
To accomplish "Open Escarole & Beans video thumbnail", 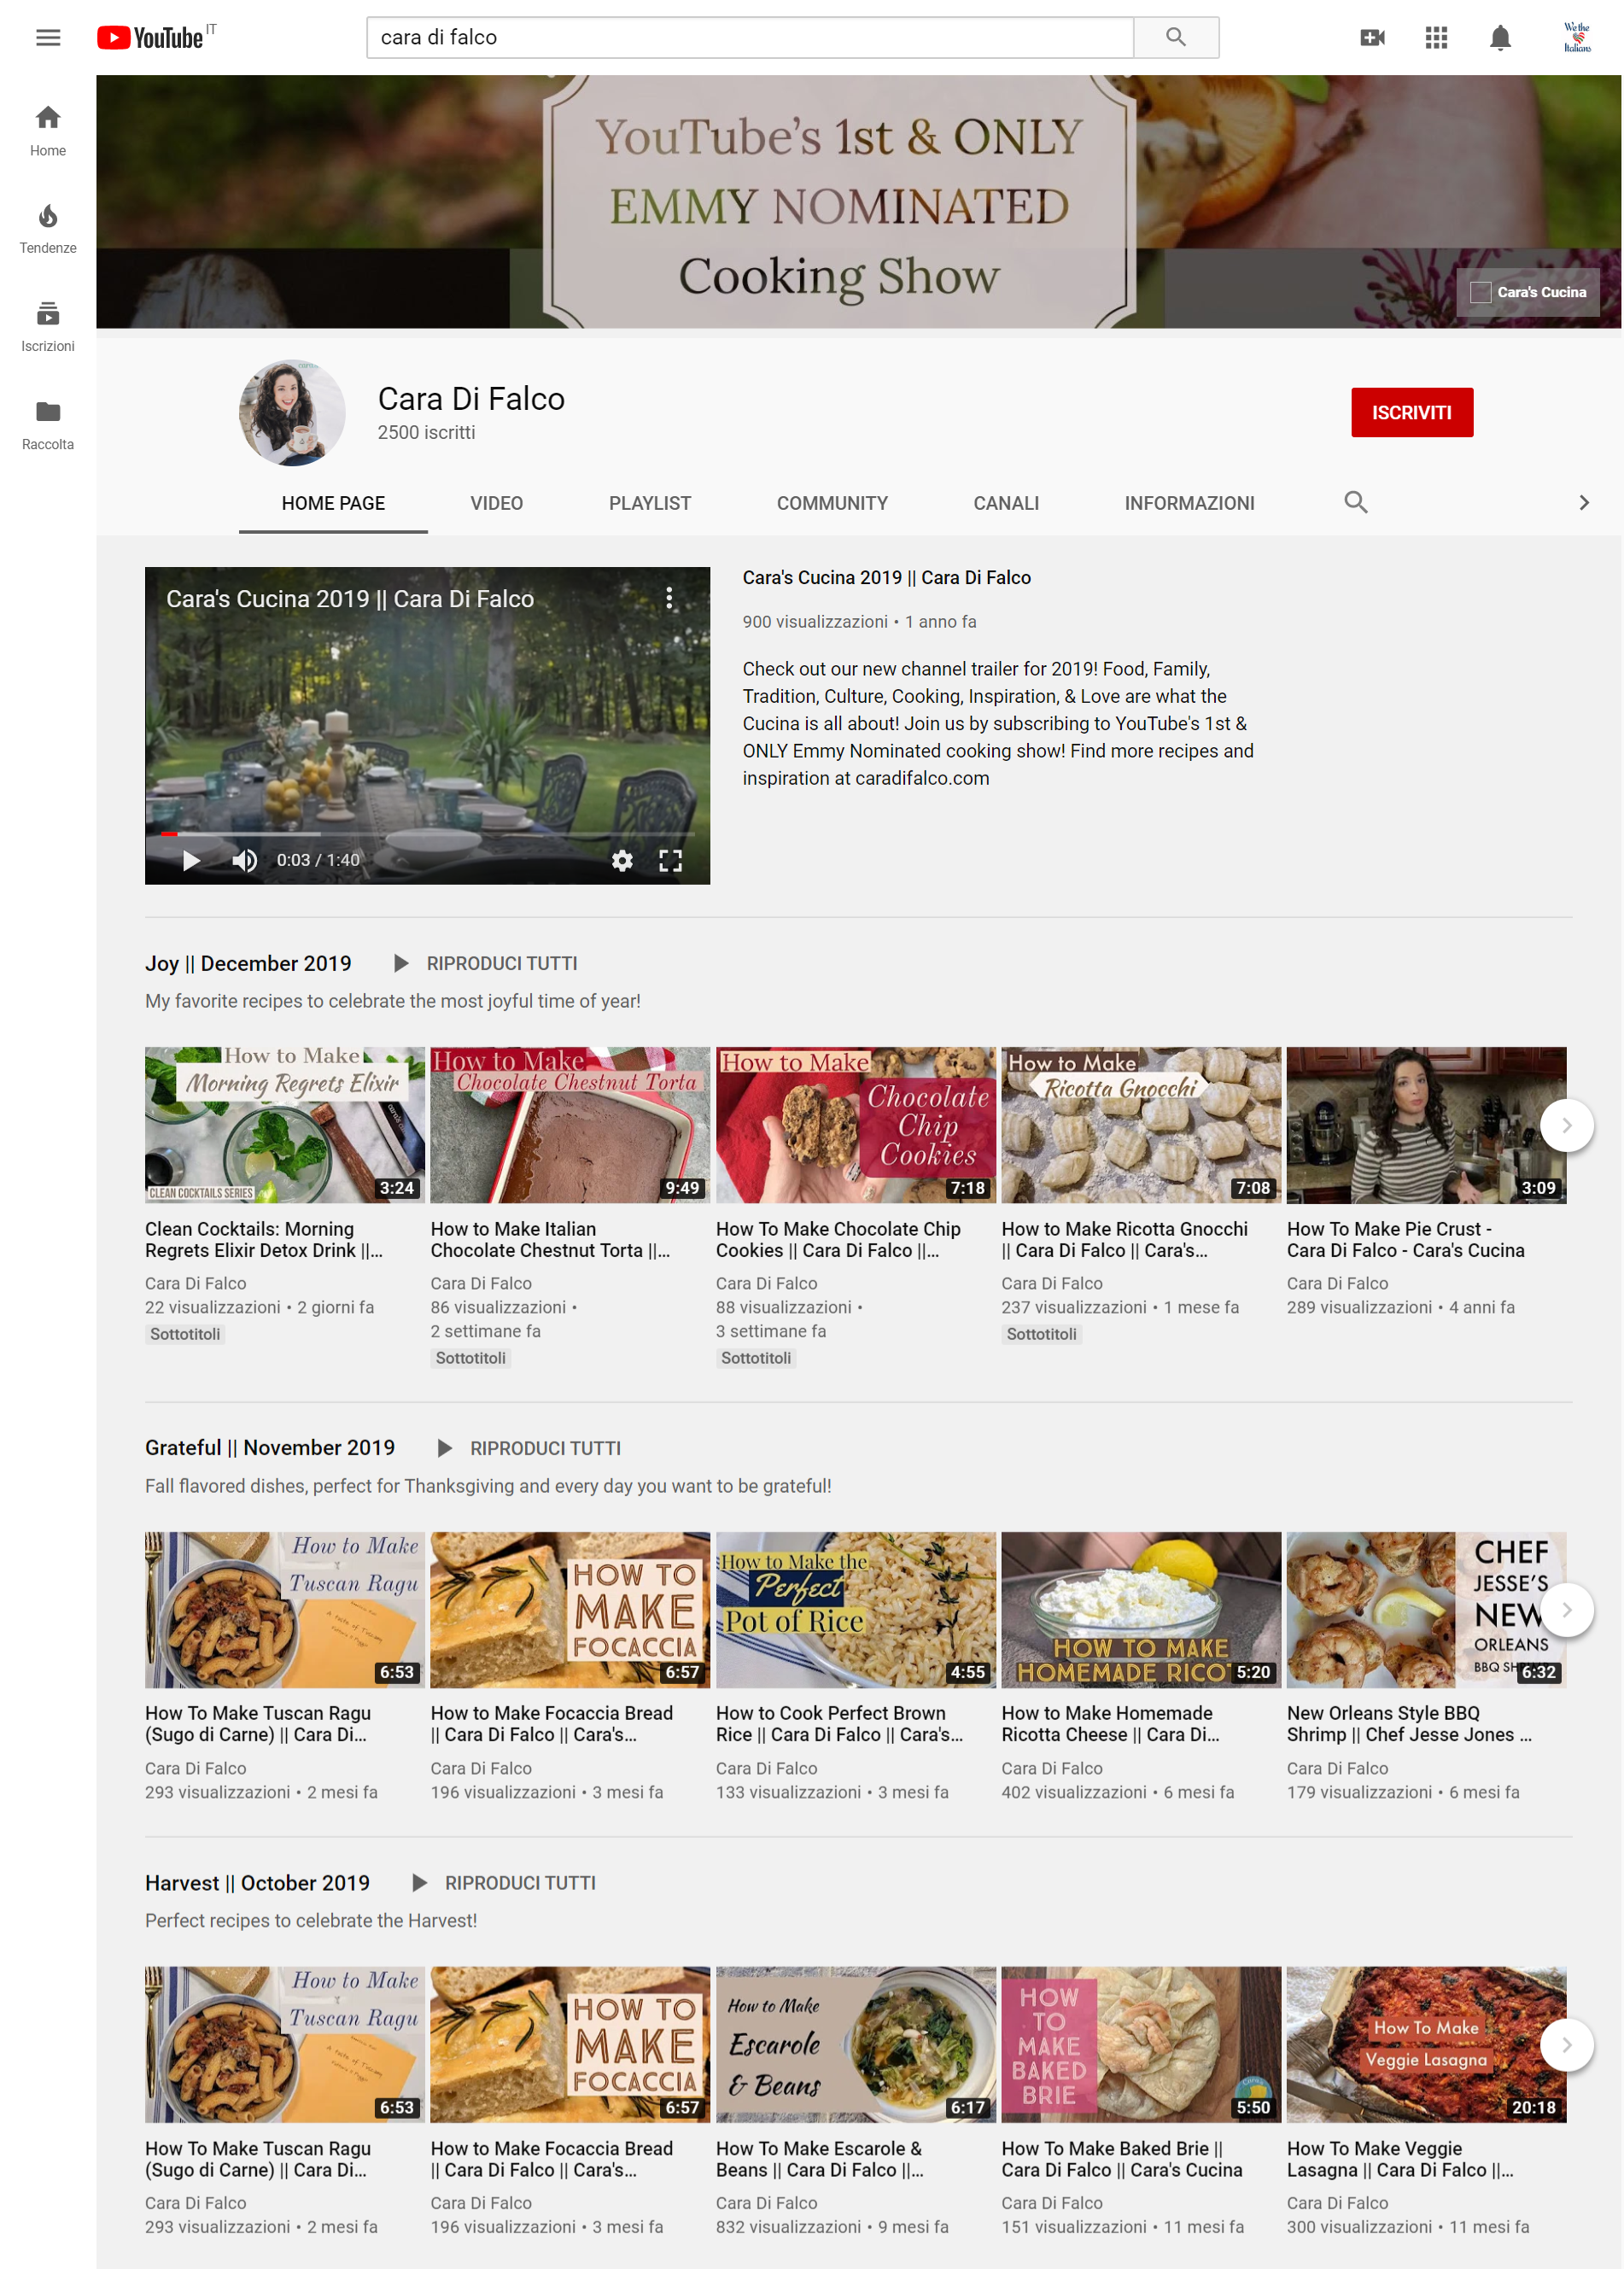I will tap(856, 2045).
